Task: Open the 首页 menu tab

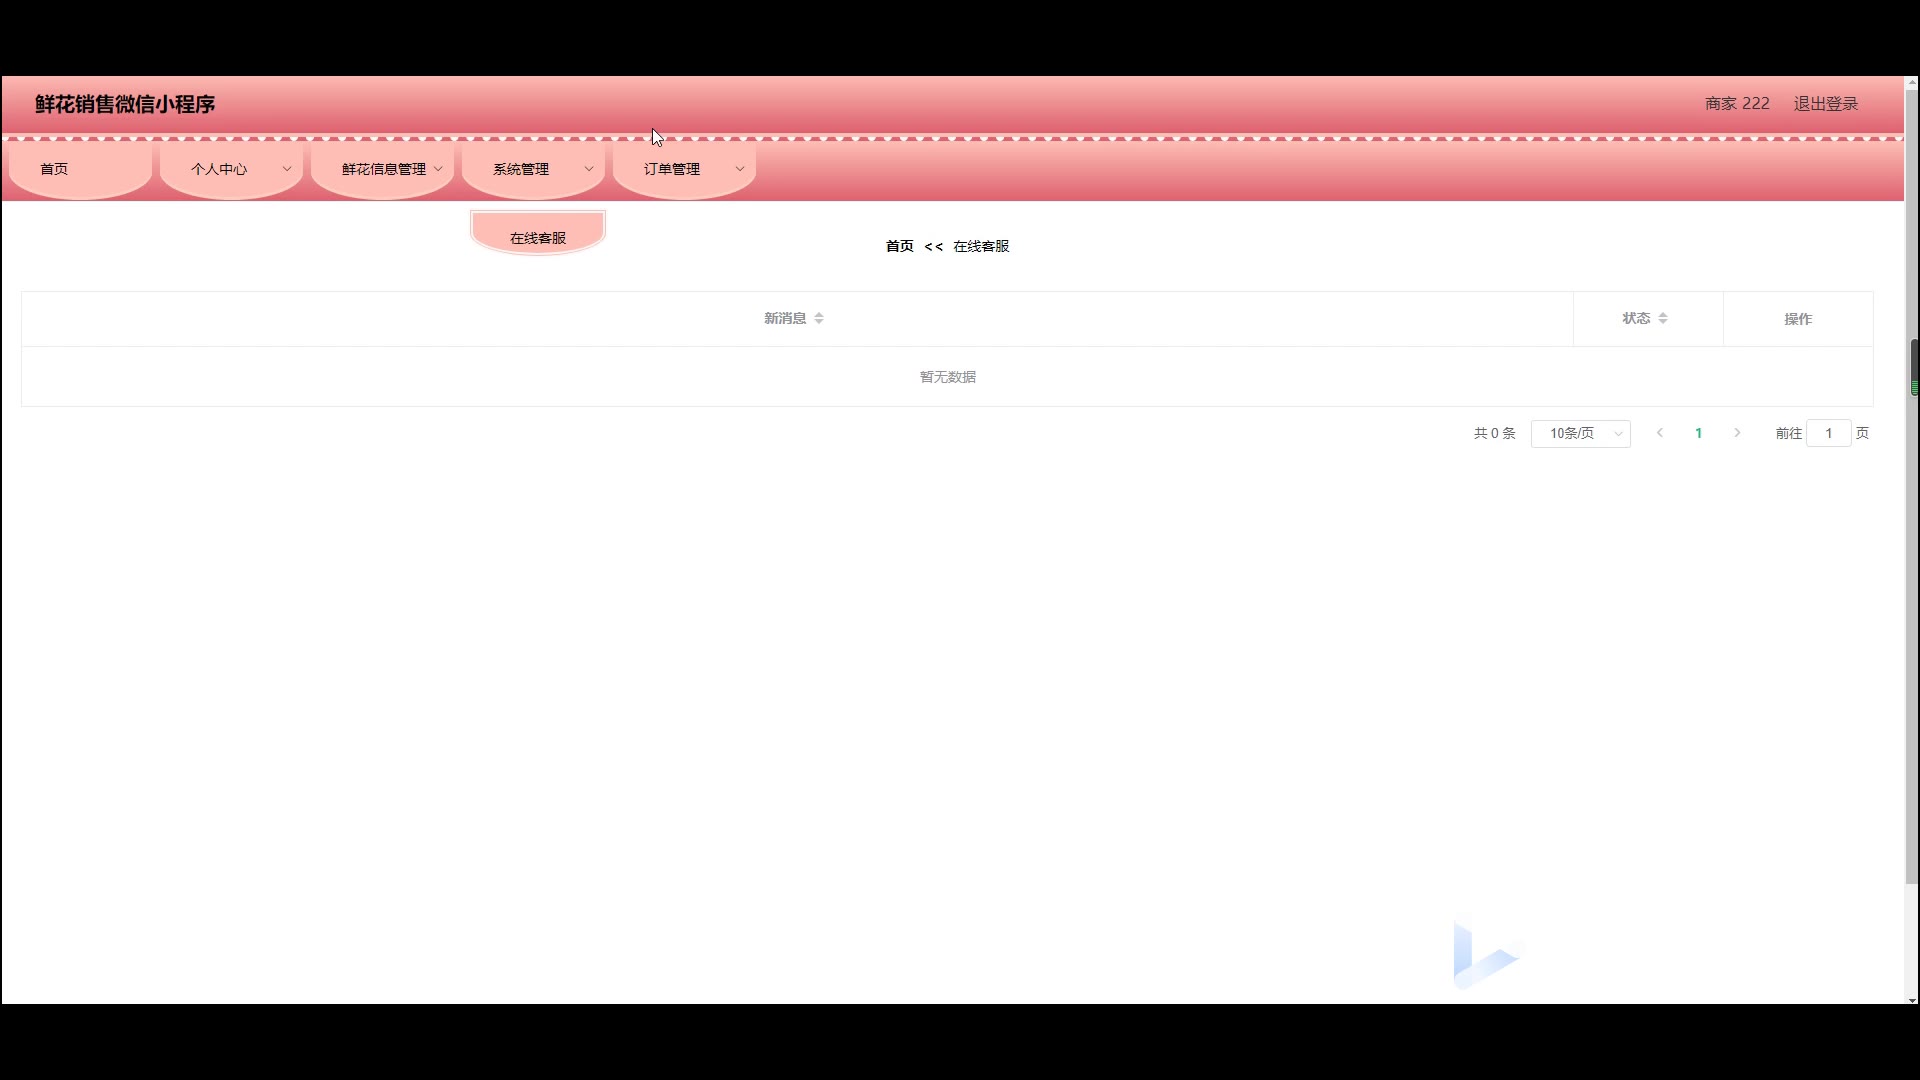Action: point(55,169)
